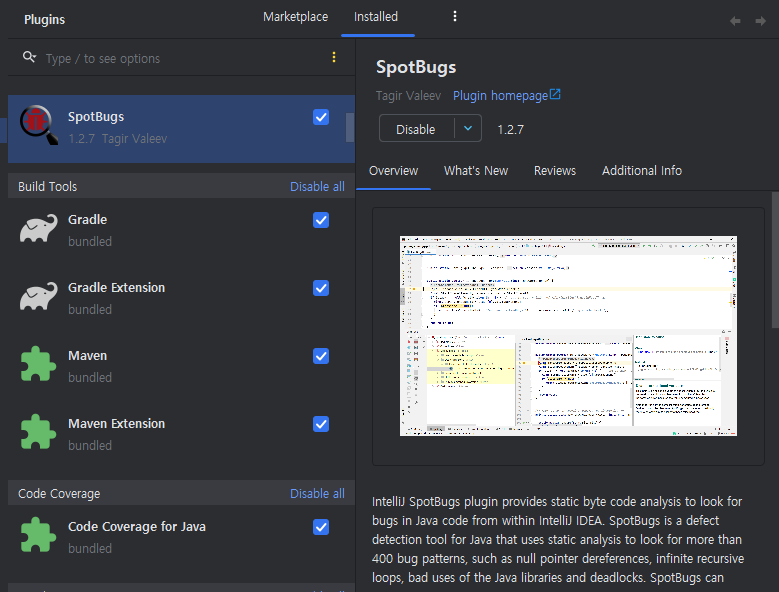
Task: Click the SpotBugs screenshot thumbnail
Action: (x=568, y=336)
